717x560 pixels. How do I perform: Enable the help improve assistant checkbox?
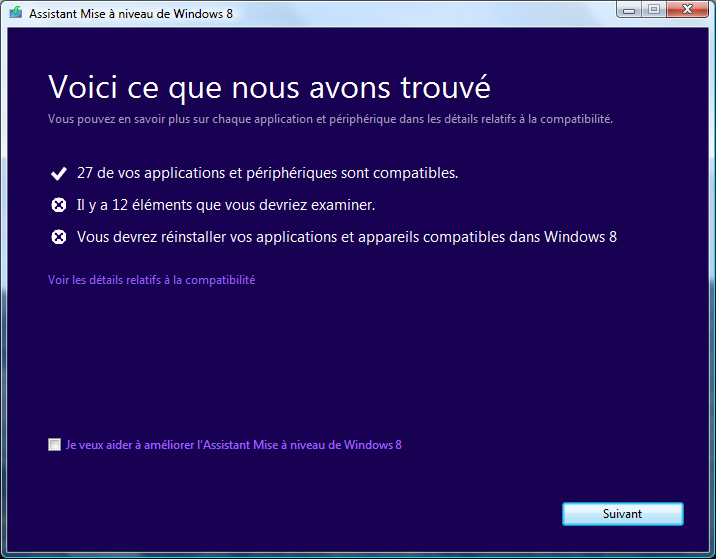54,444
